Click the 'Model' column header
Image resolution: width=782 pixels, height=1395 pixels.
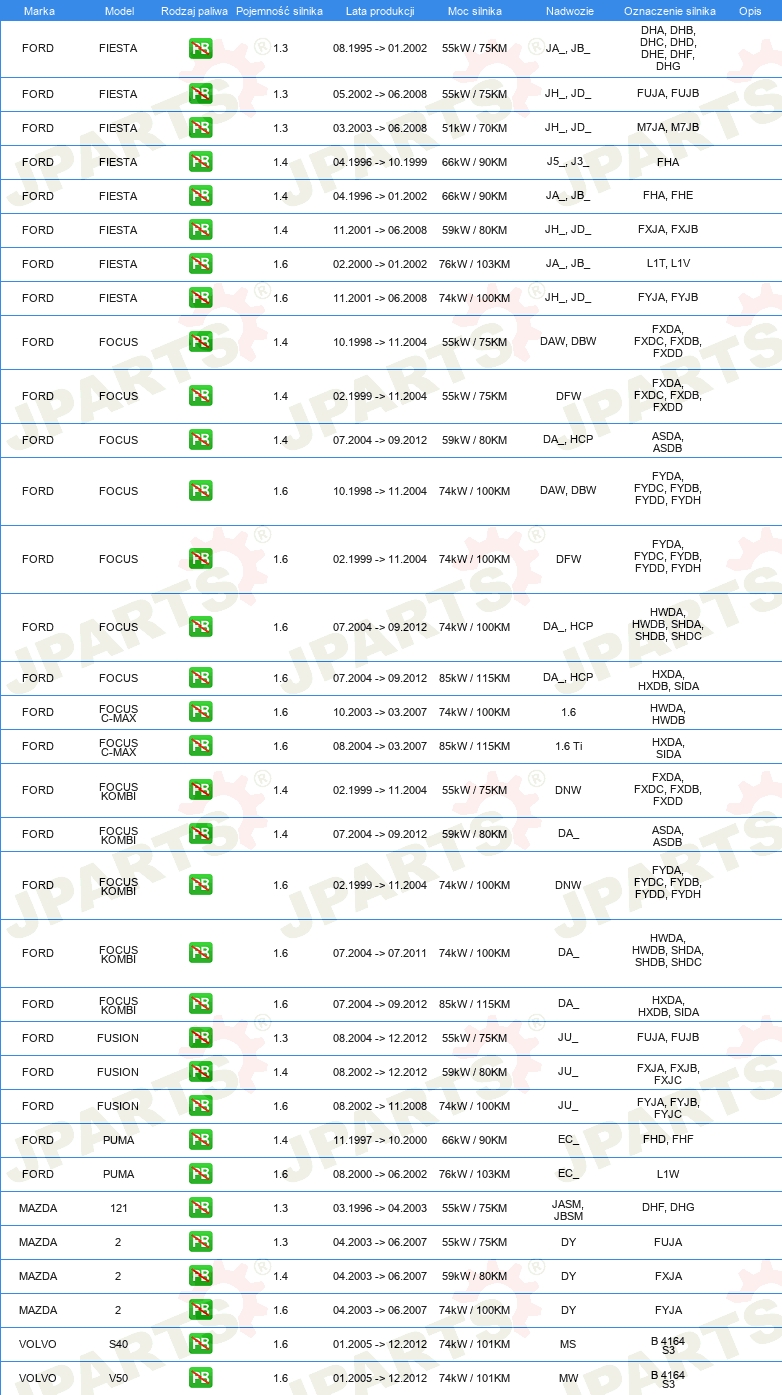point(119,10)
